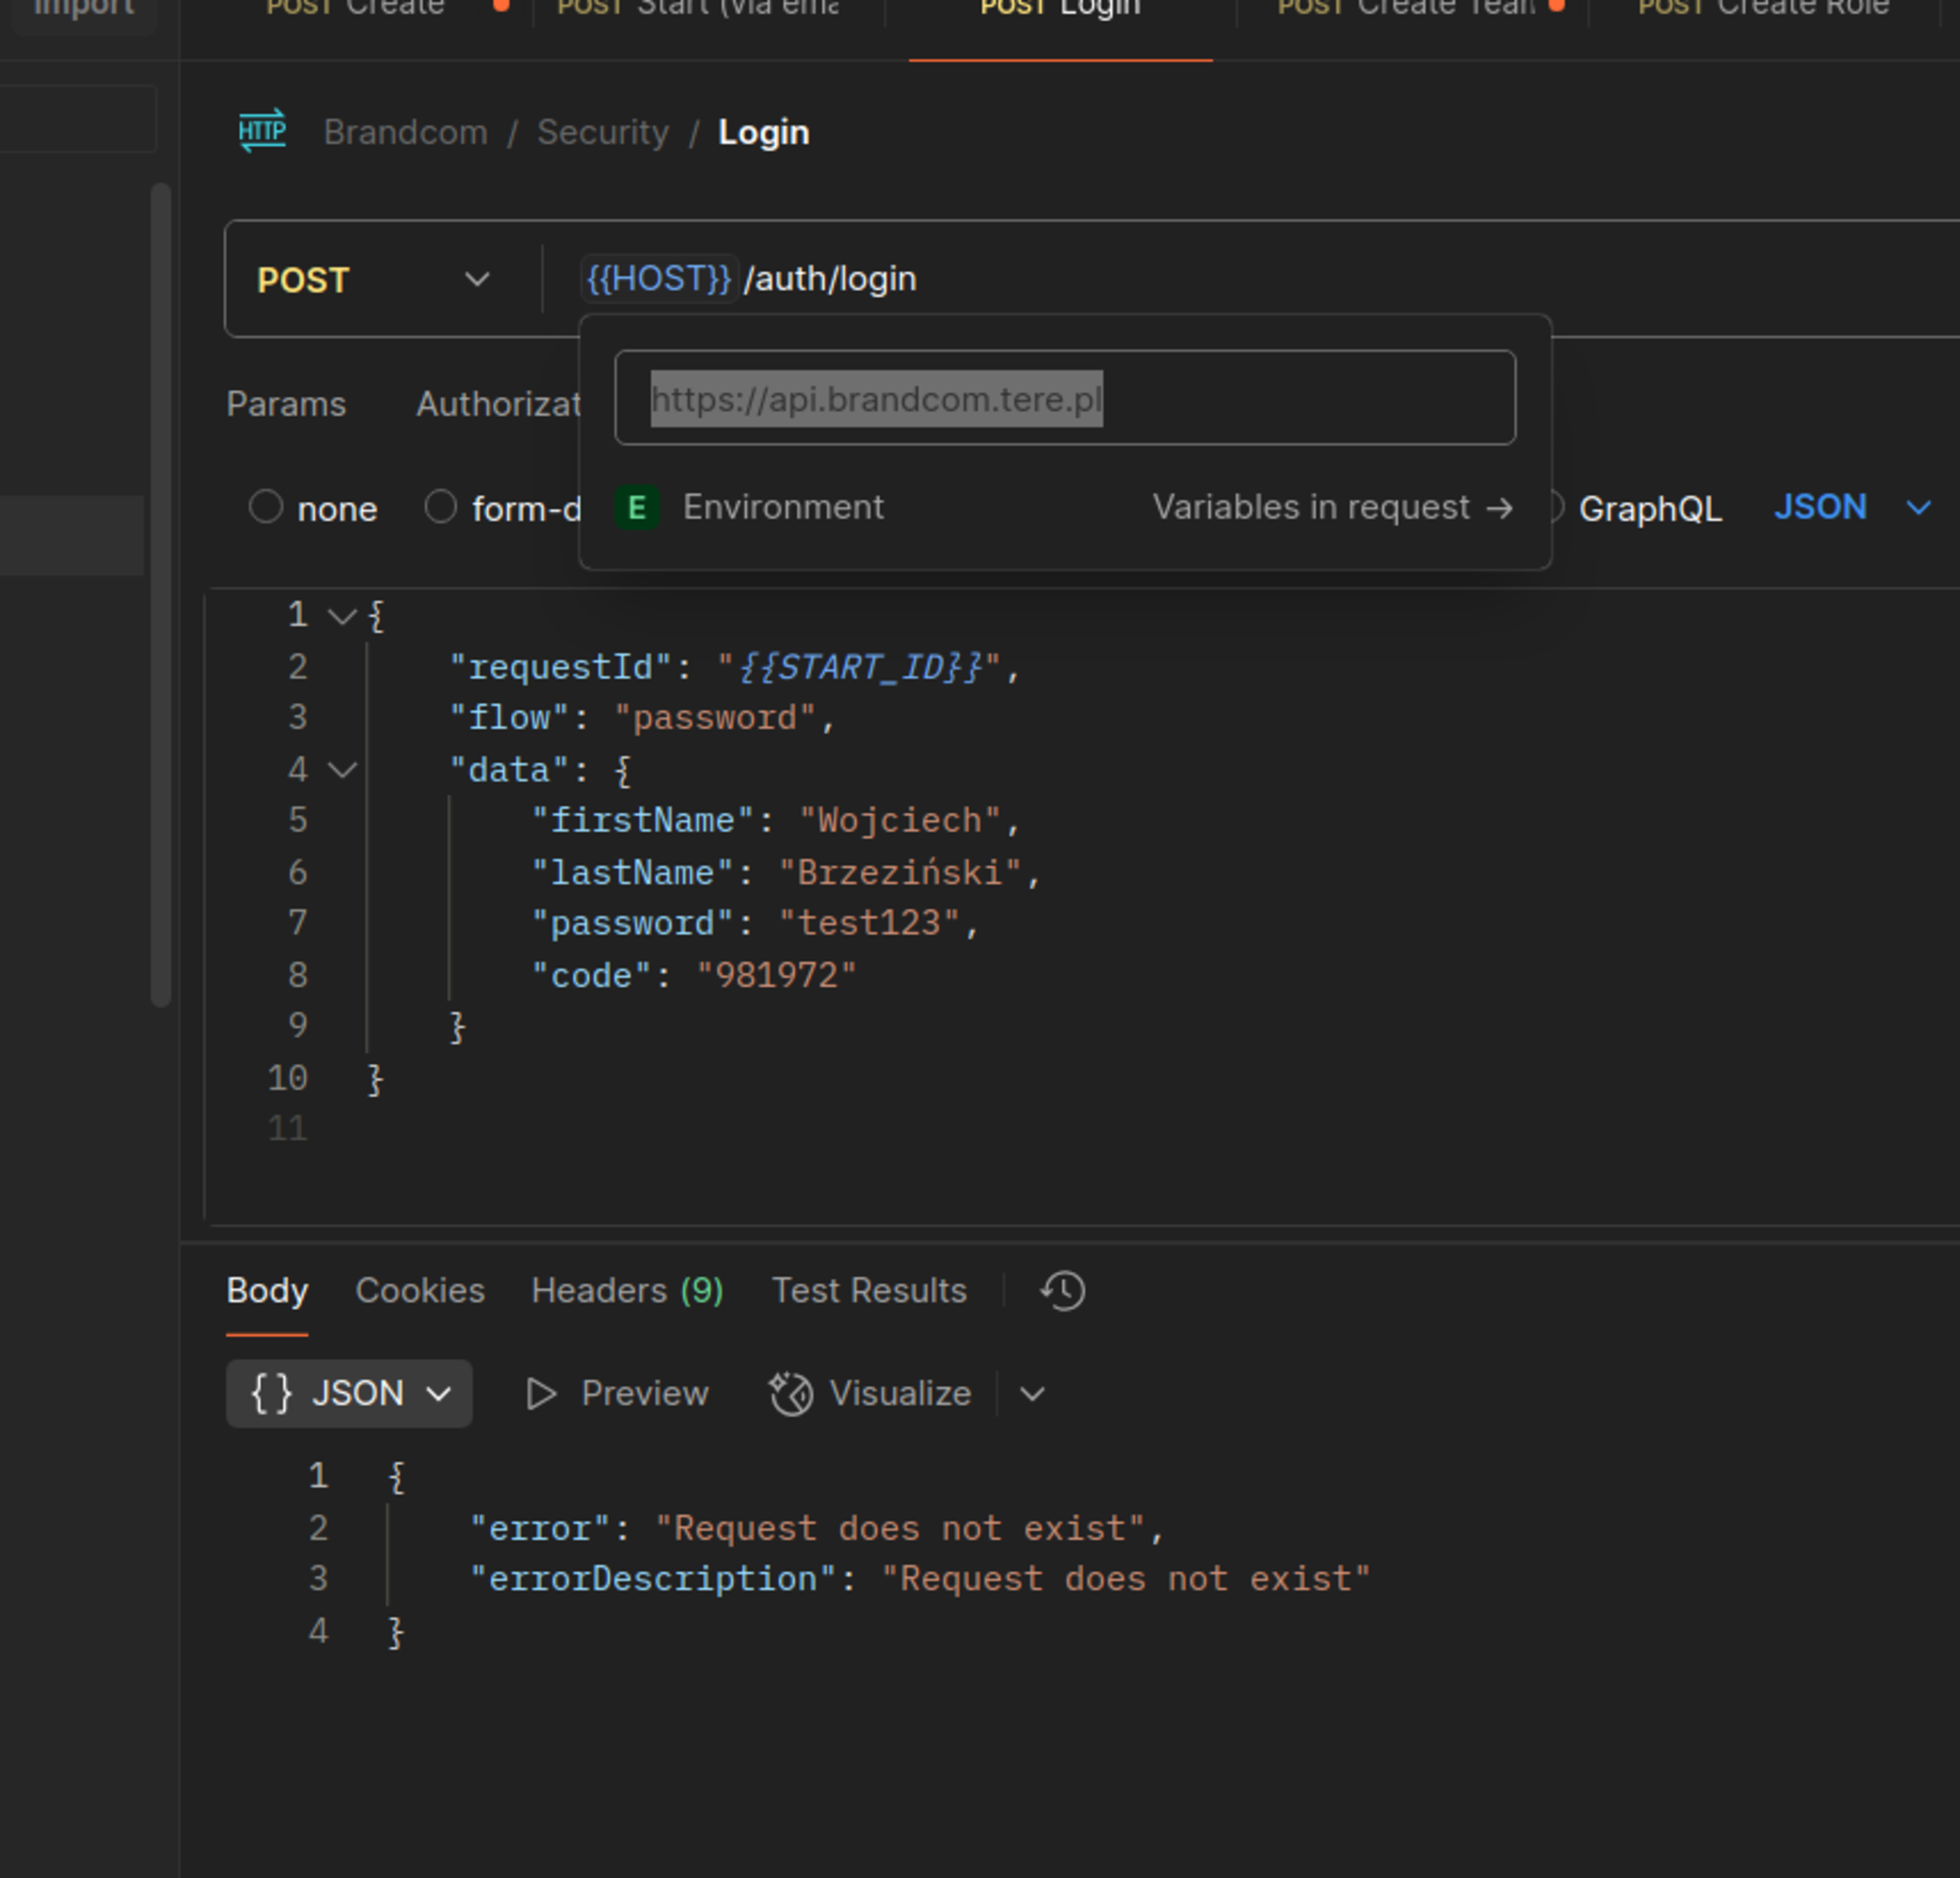Expand the chevron next to Visualize

pyautogui.click(x=1032, y=1393)
